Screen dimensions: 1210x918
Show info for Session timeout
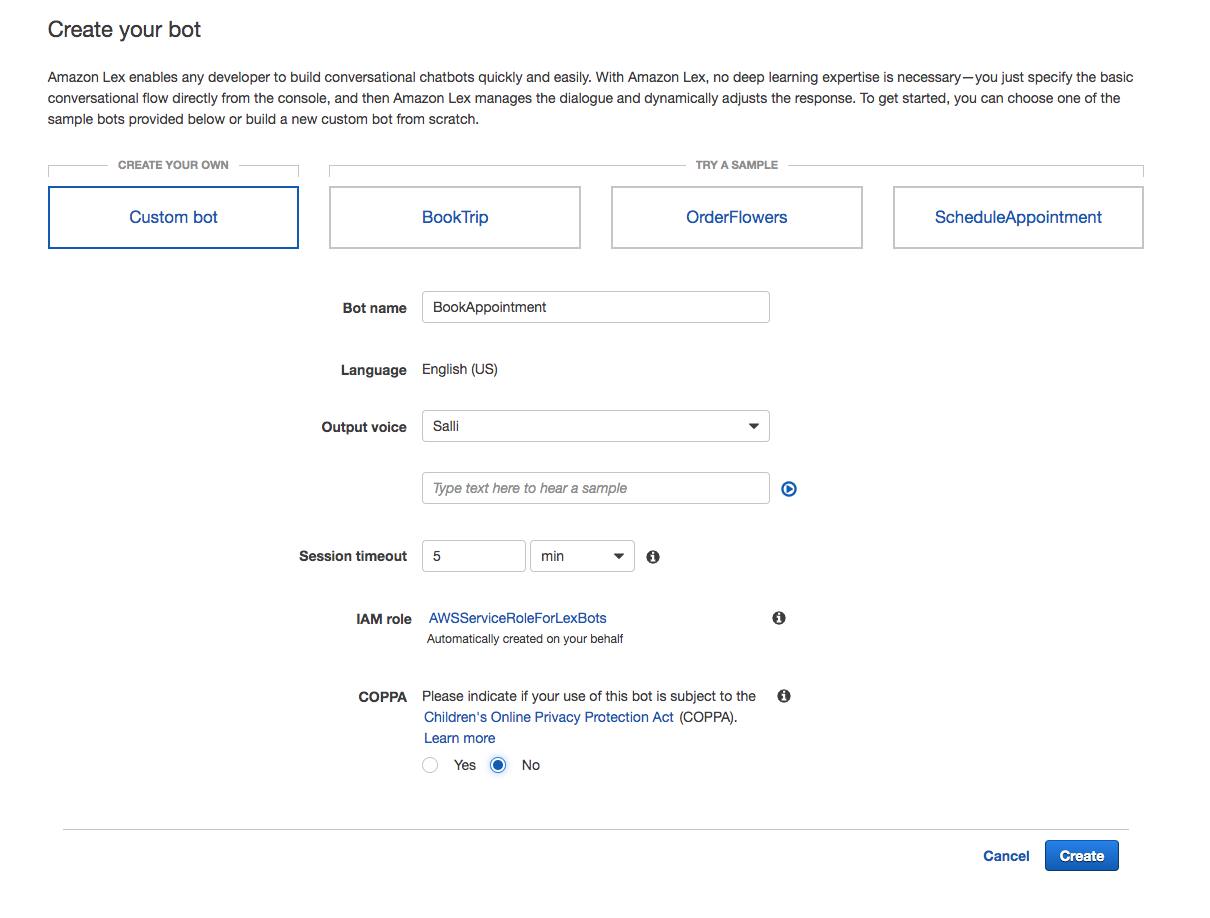tap(653, 557)
